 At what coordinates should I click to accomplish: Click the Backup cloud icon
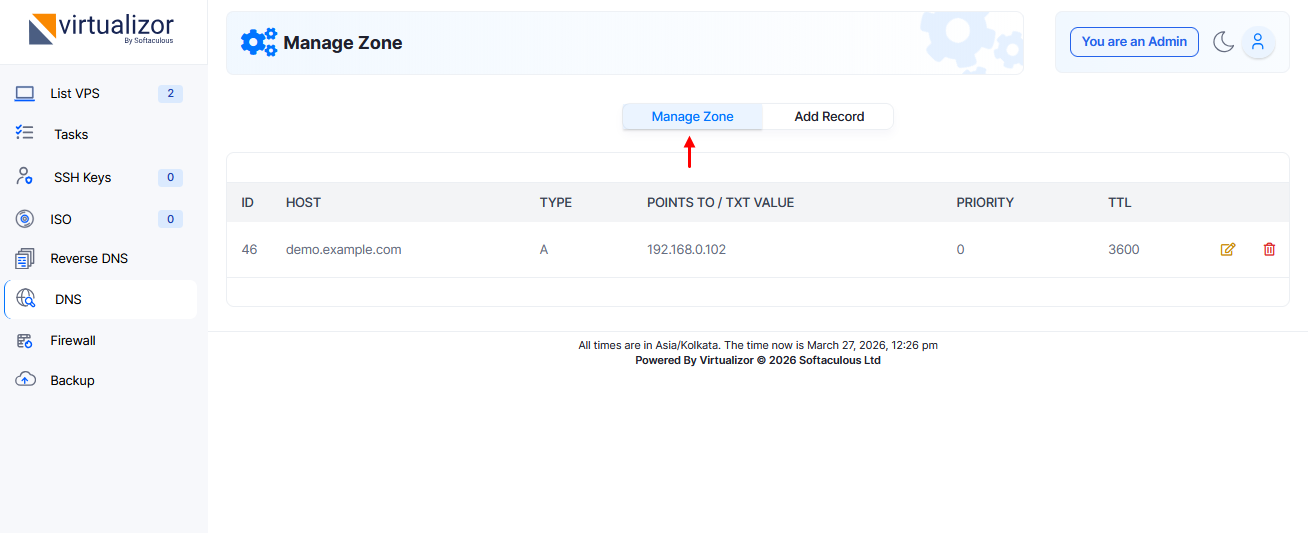click(25, 380)
